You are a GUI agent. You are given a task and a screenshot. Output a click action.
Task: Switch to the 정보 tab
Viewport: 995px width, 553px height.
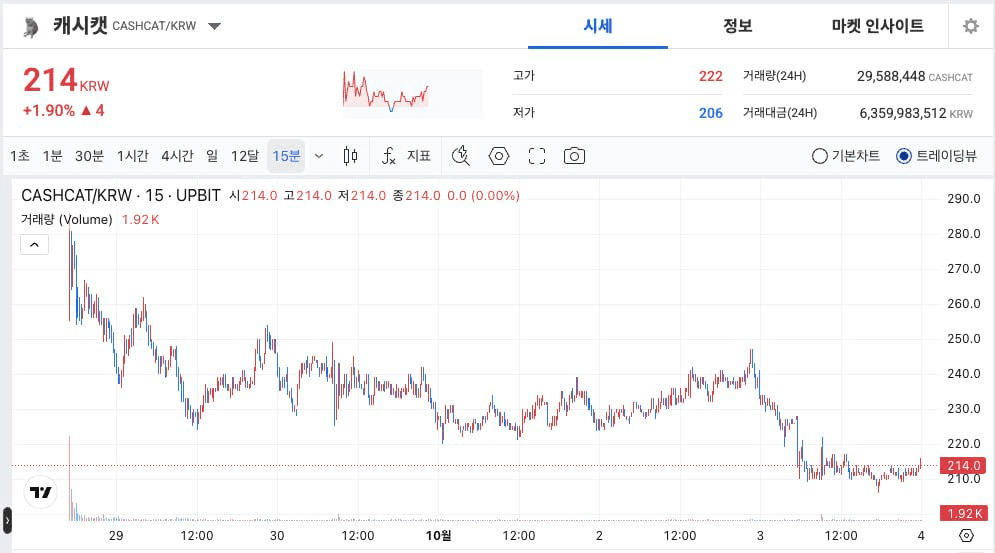pos(737,26)
